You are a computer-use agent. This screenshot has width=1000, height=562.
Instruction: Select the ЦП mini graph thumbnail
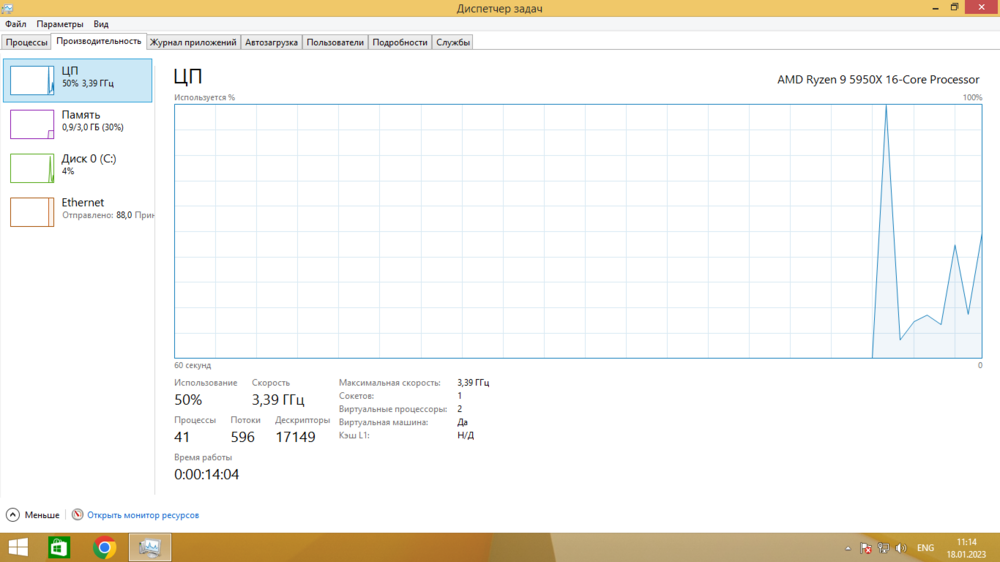pos(32,81)
